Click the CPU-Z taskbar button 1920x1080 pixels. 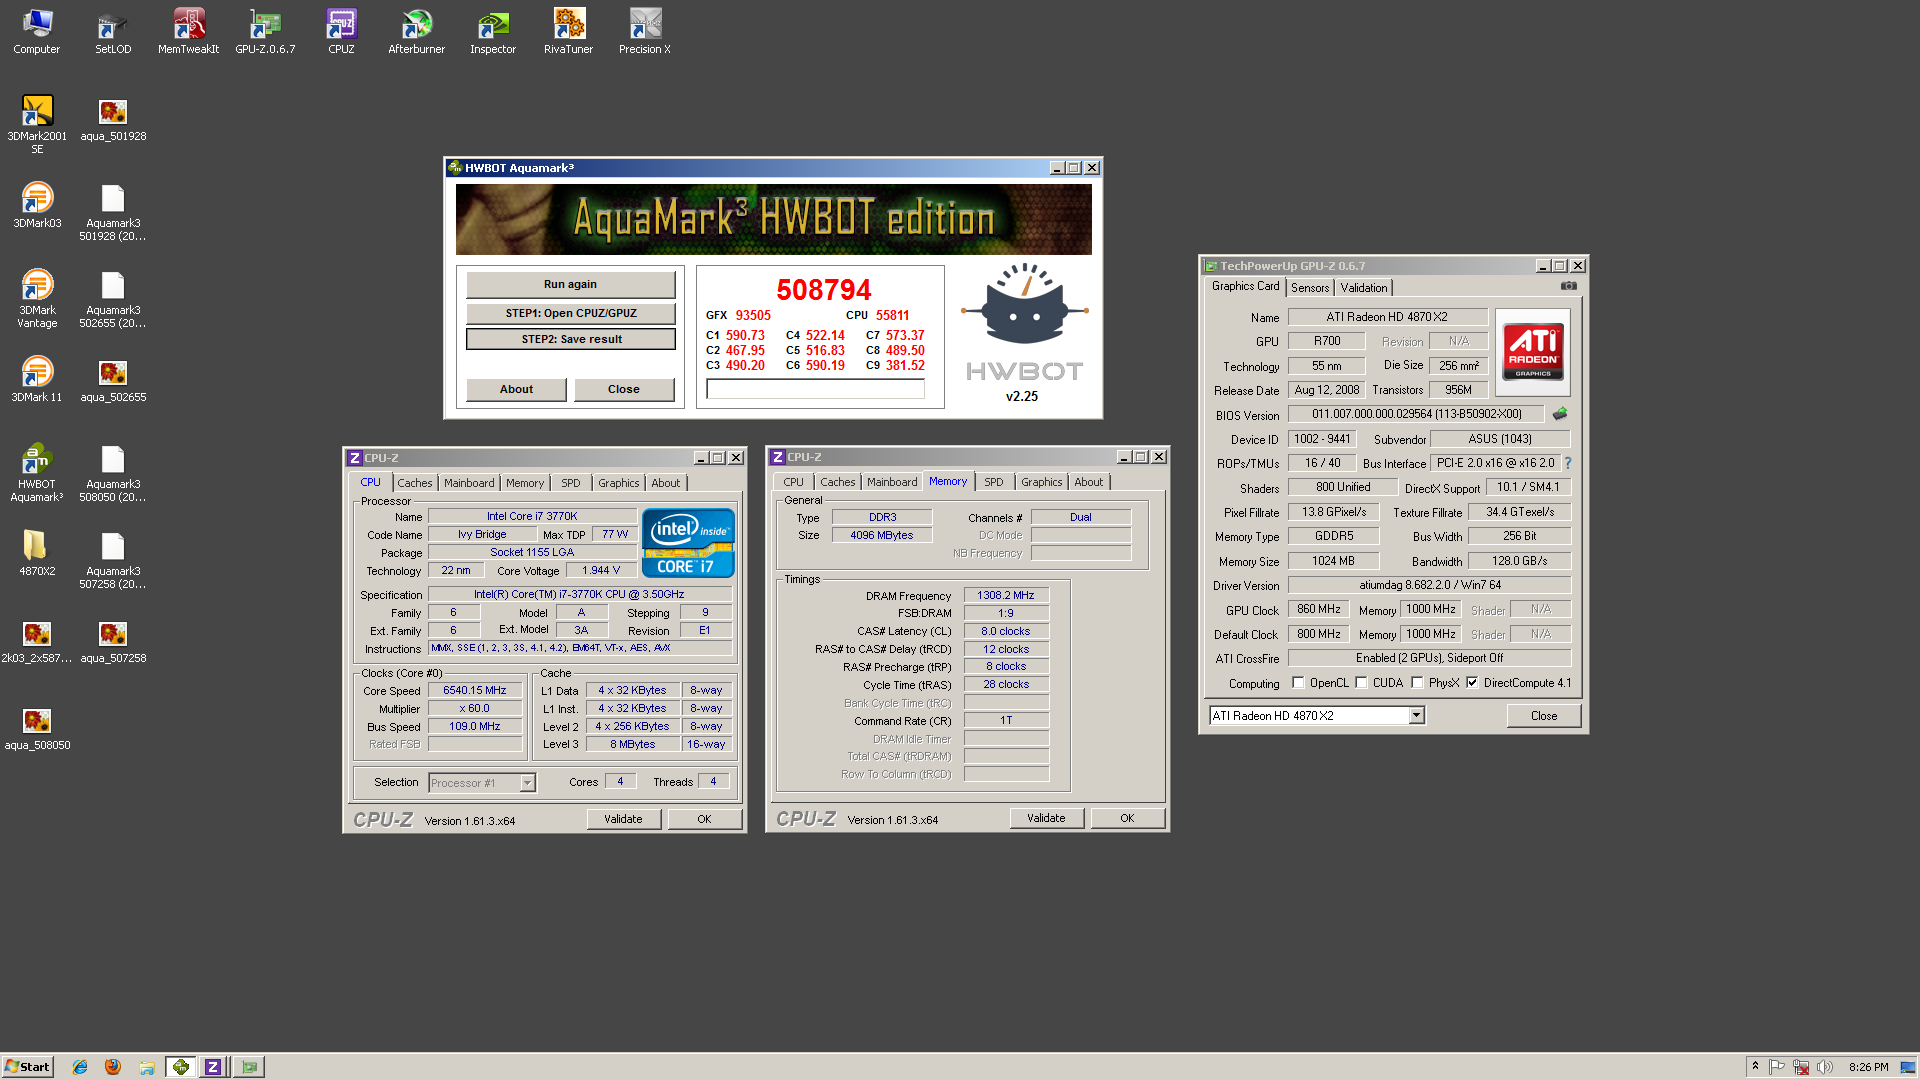213,1067
